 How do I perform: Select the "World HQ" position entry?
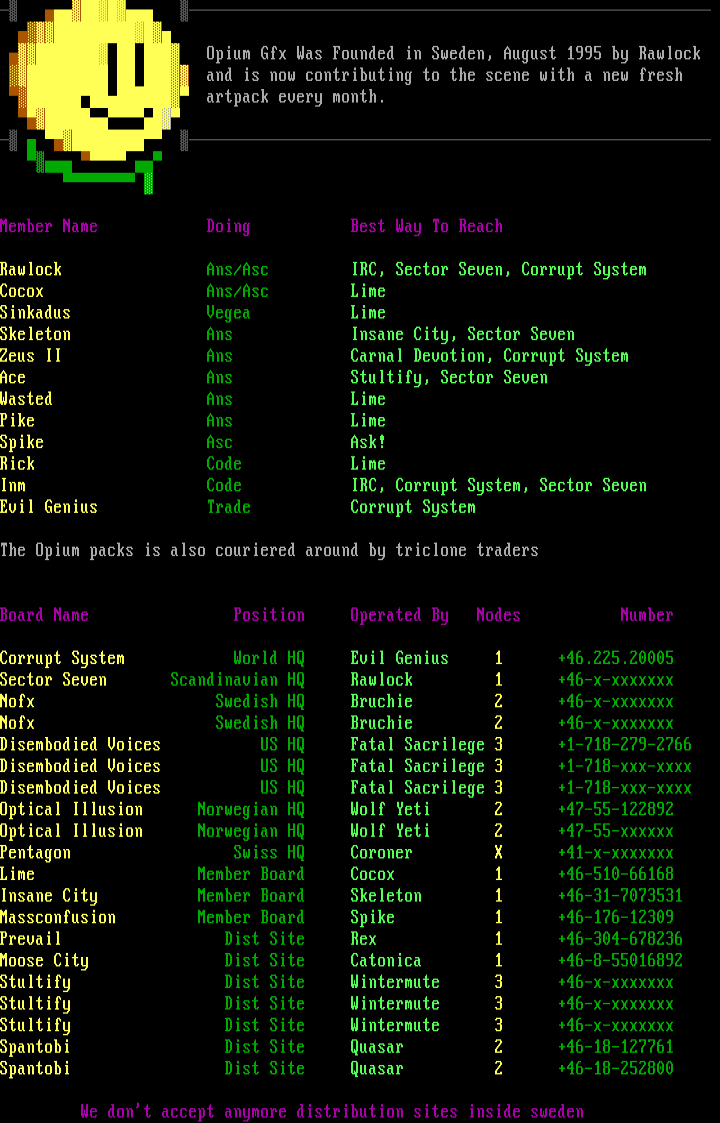pyautogui.click(x=268, y=659)
